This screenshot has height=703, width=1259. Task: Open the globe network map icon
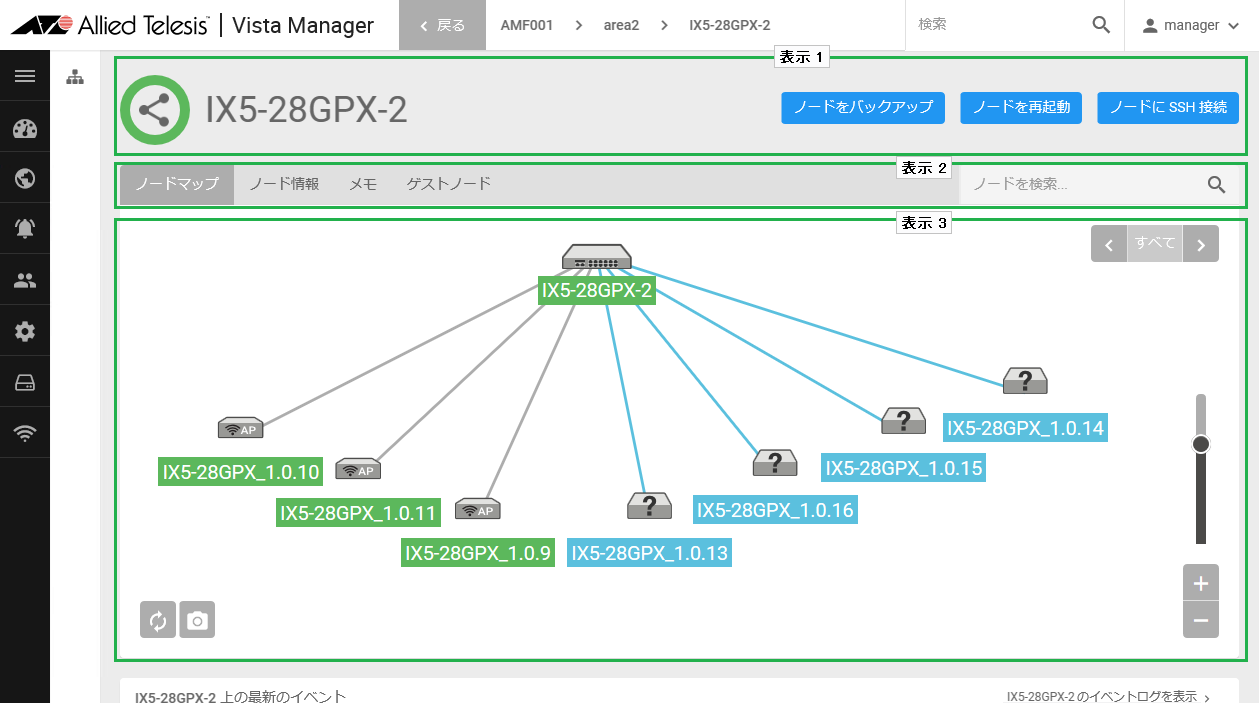point(25,179)
